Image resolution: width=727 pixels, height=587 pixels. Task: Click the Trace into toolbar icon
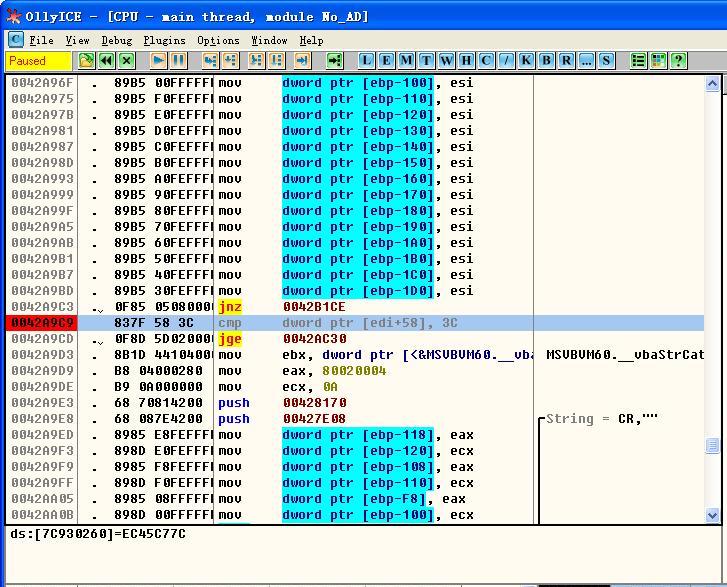coord(256,61)
